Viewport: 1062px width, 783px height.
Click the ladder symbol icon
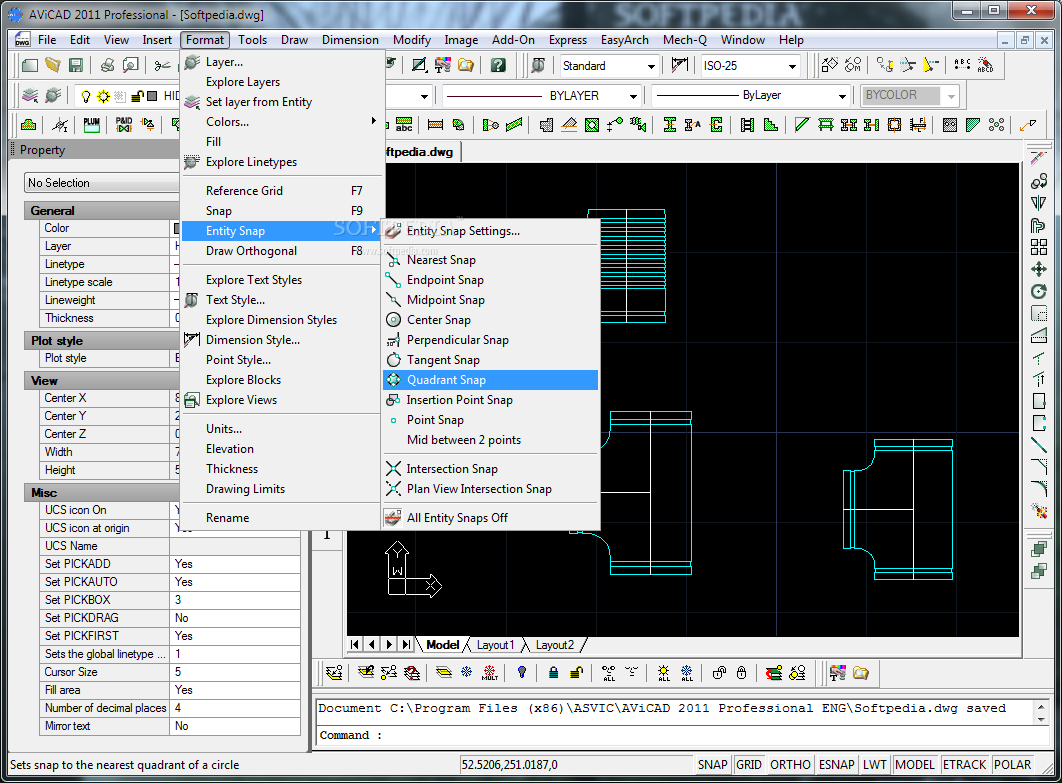pyautogui.click(x=747, y=125)
